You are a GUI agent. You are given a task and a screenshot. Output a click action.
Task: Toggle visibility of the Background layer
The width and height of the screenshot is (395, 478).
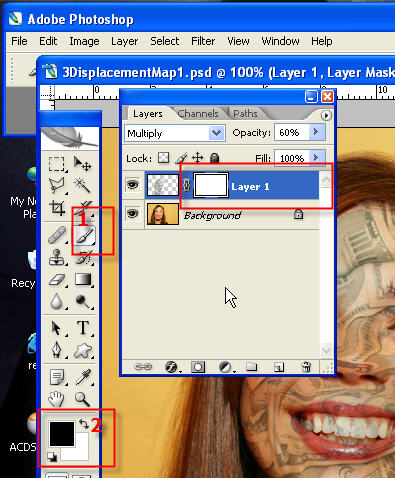133,213
